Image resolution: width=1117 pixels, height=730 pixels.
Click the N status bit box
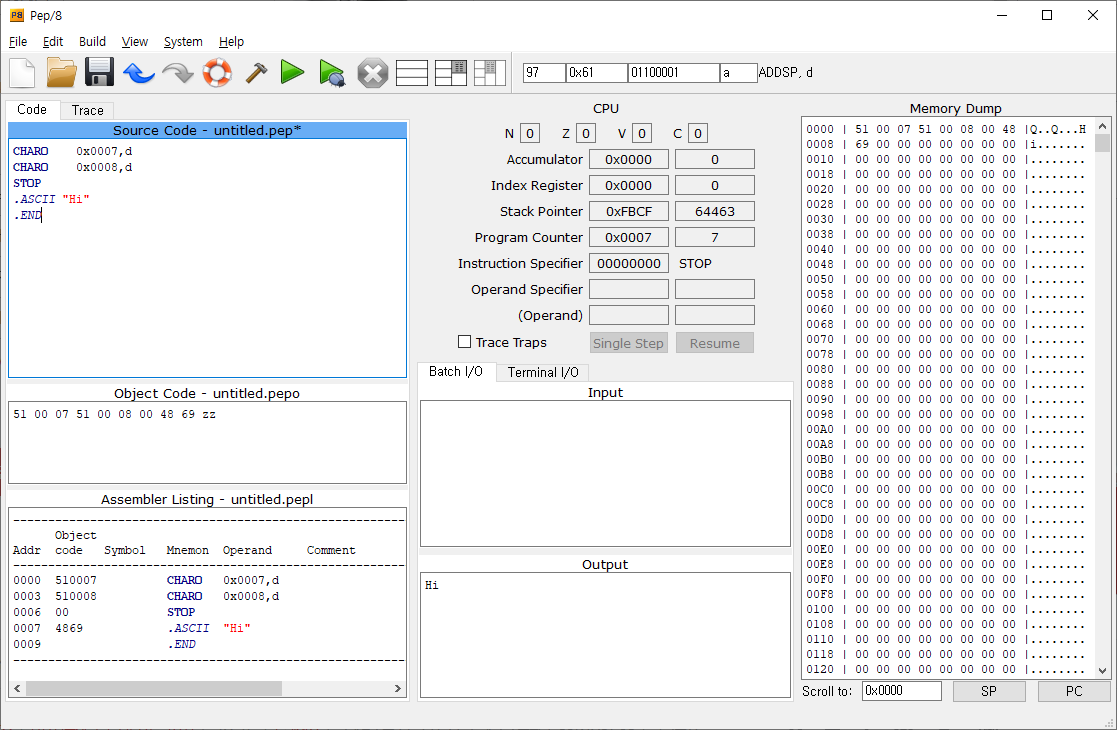(530, 133)
